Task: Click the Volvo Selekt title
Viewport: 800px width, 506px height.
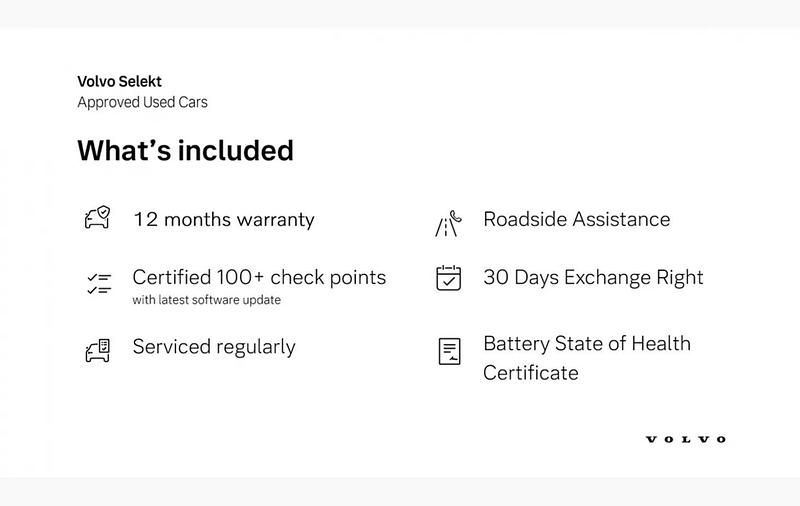Action: (x=119, y=82)
